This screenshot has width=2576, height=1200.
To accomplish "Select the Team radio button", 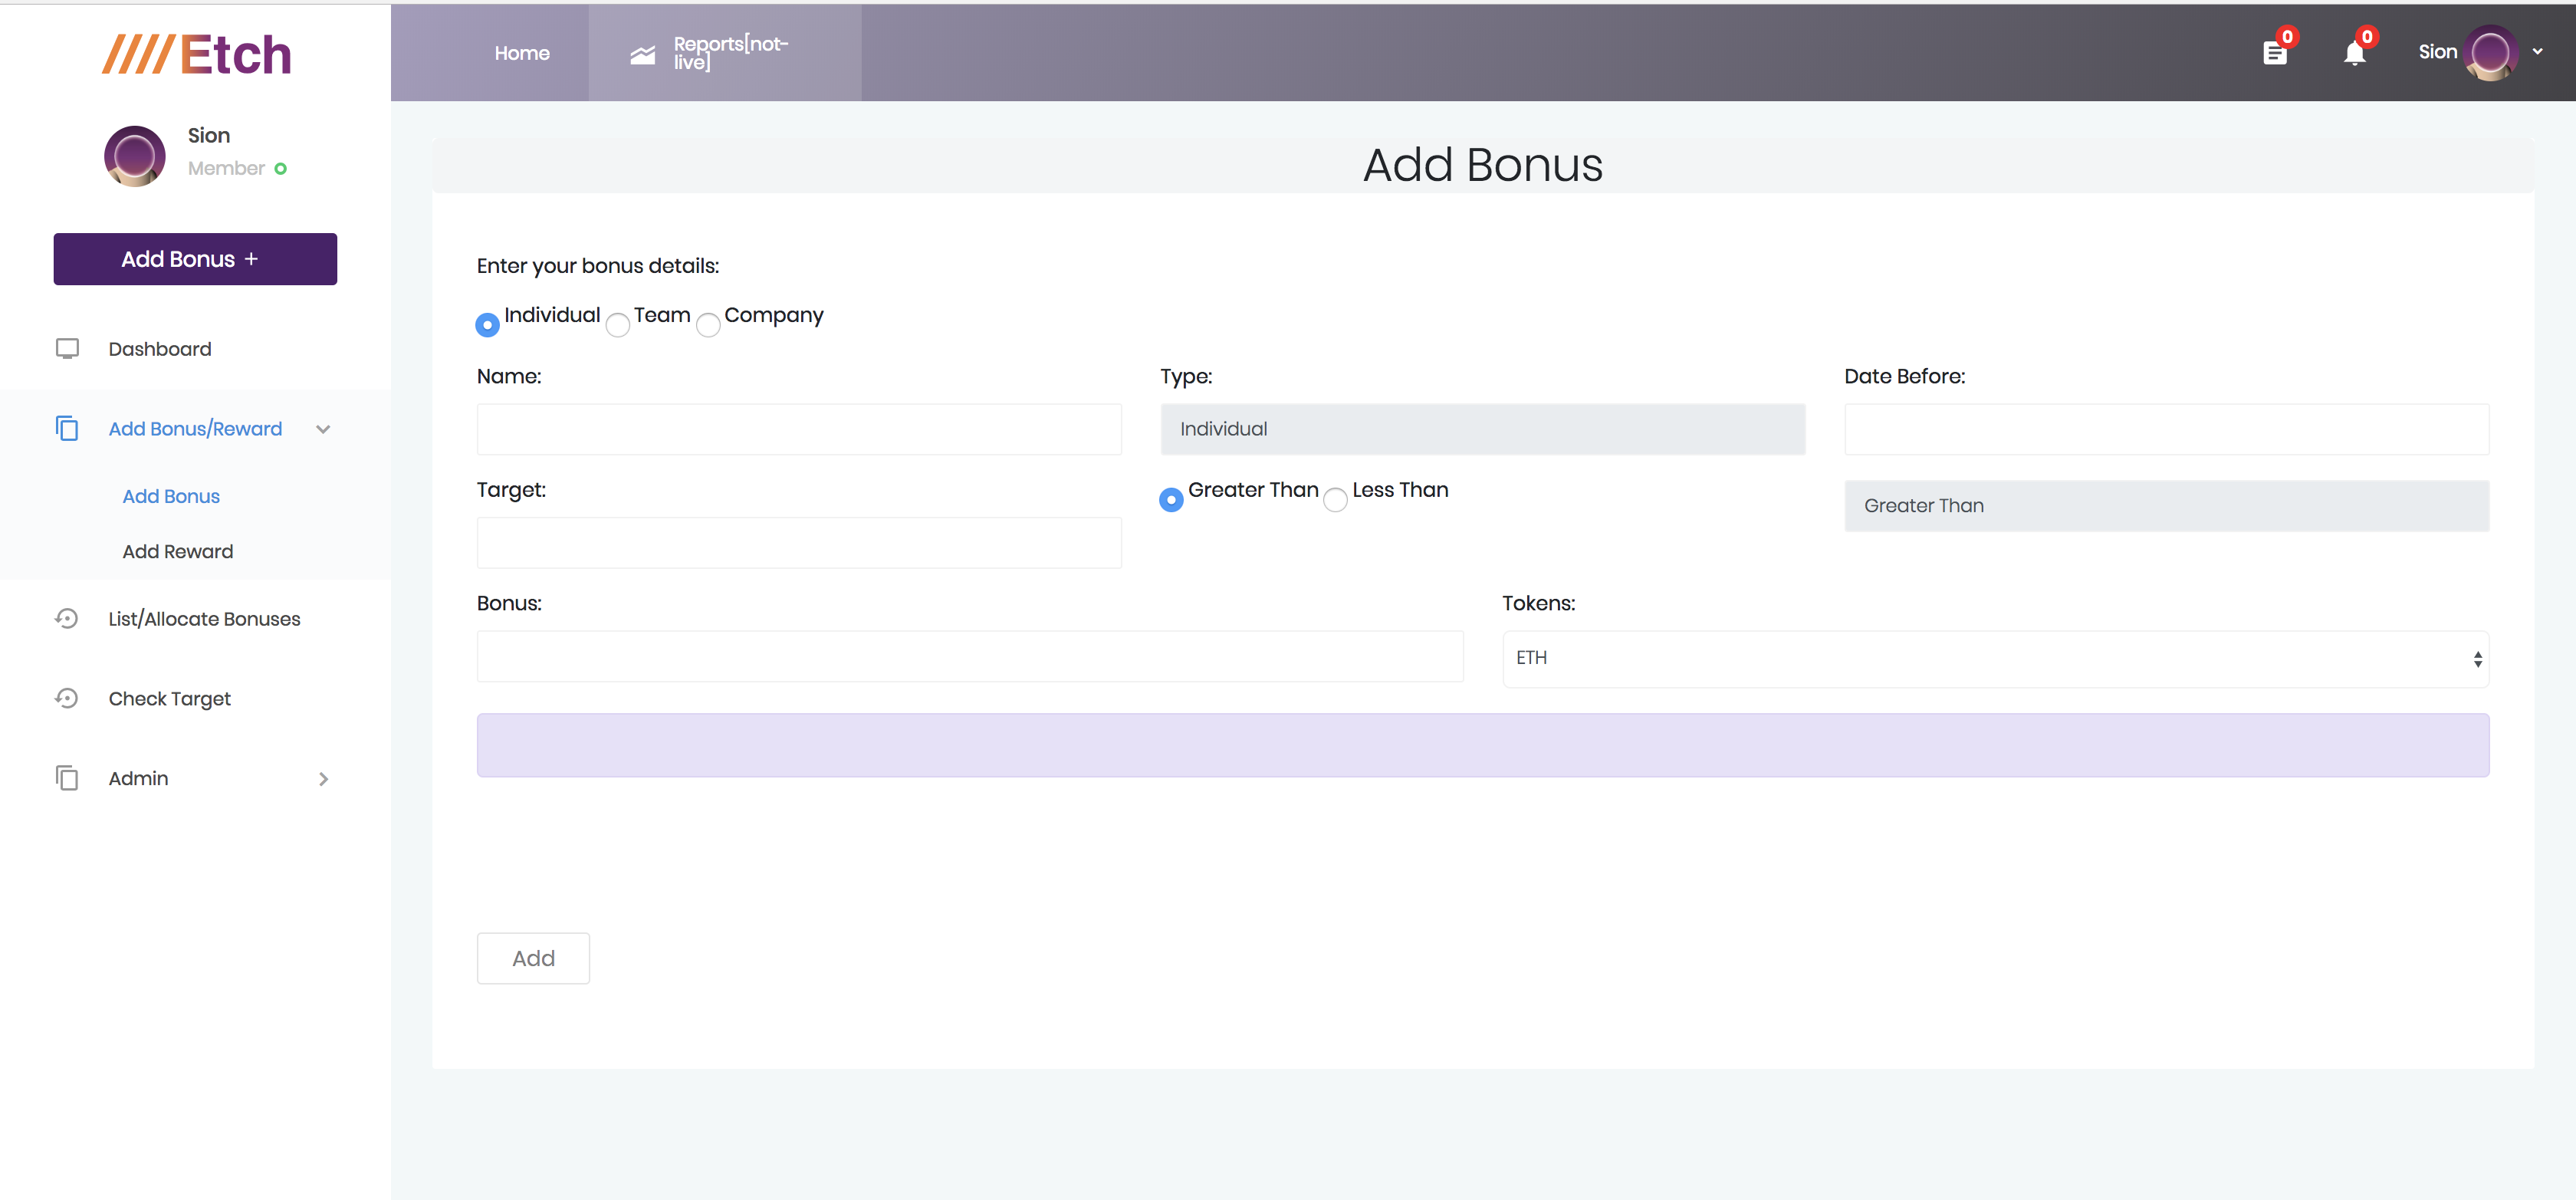I will 618,325.
